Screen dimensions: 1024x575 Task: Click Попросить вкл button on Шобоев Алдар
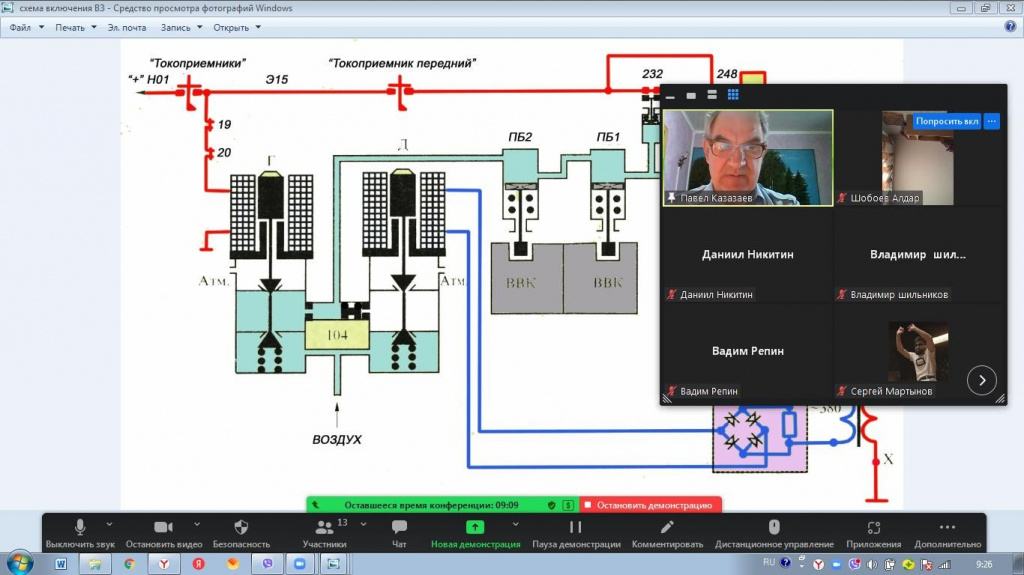click(946, 121)
